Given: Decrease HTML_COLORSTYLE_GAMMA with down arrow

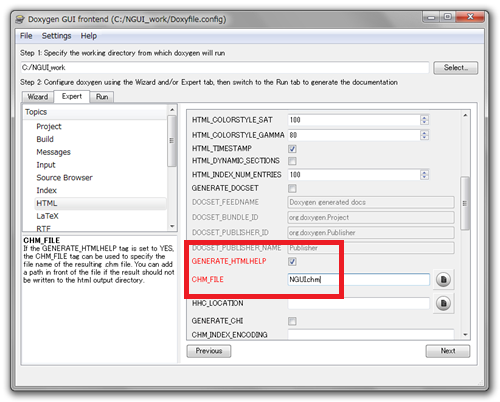Looking at the screenshot, I should tap(424, 137).
